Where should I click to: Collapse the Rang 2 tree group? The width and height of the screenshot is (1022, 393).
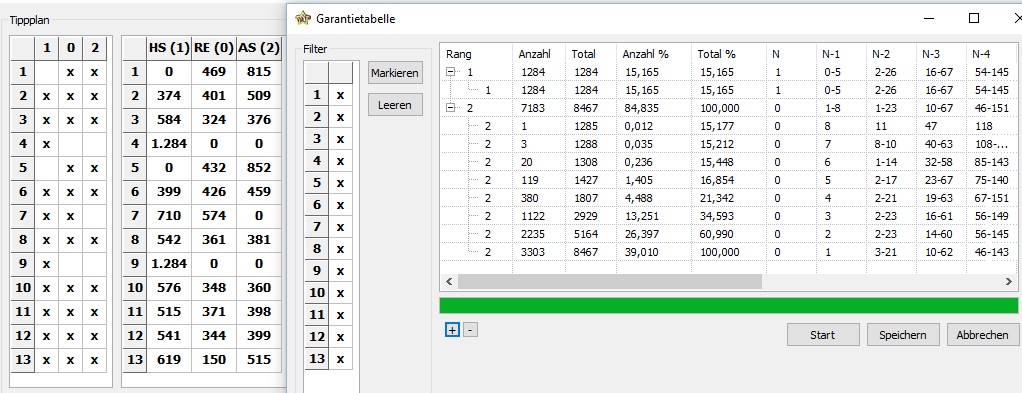pos(450,108)
